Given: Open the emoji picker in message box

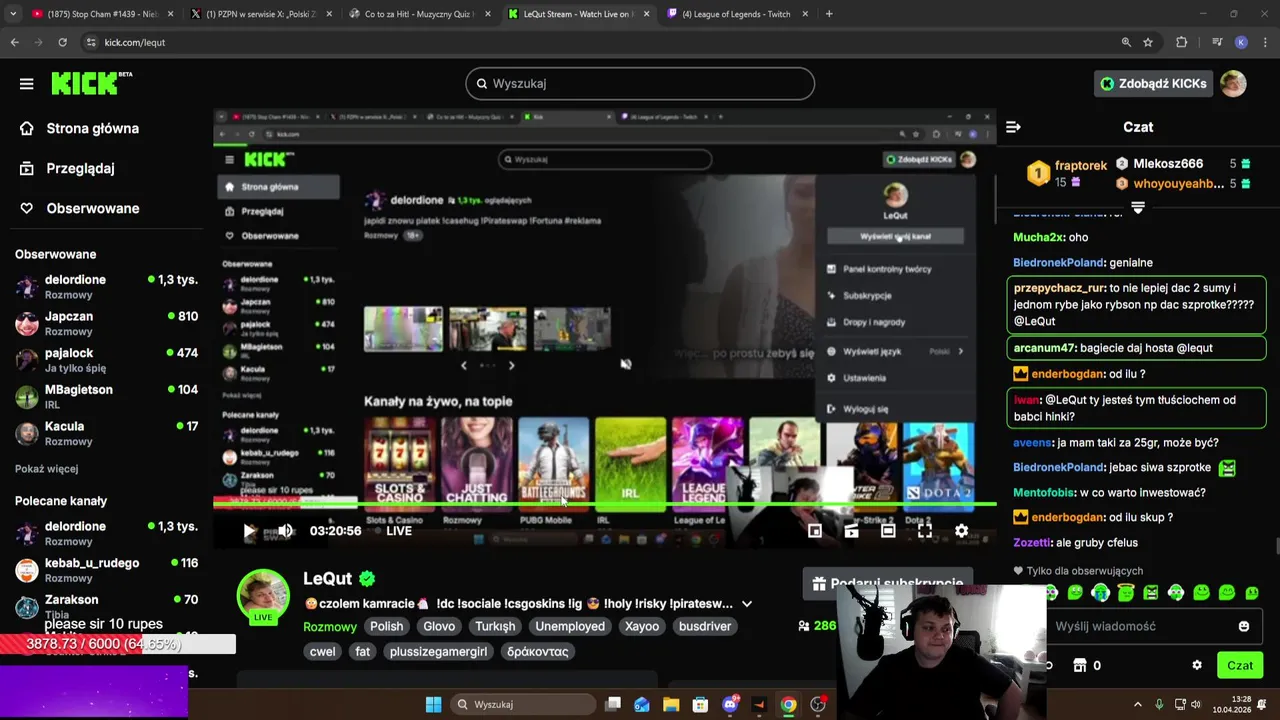Looking at the screenshot, I should [x=1244, y=626].
